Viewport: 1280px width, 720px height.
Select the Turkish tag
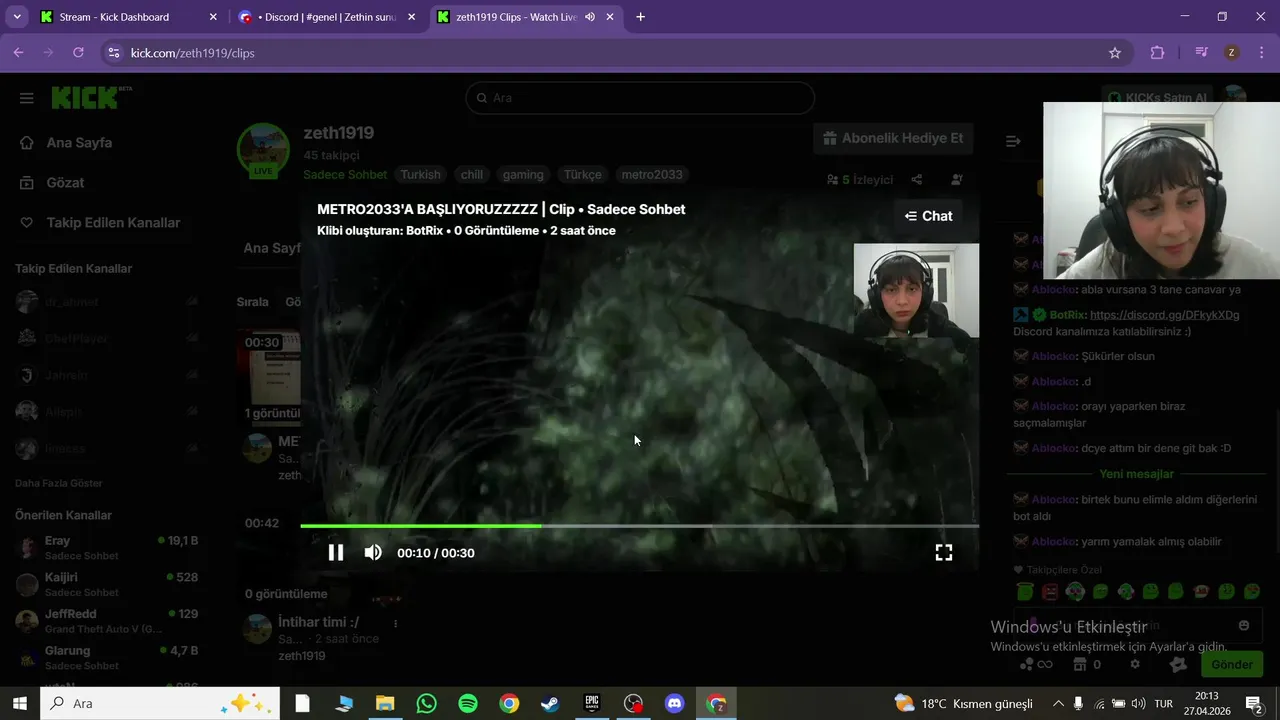click(x=421, y=175)
